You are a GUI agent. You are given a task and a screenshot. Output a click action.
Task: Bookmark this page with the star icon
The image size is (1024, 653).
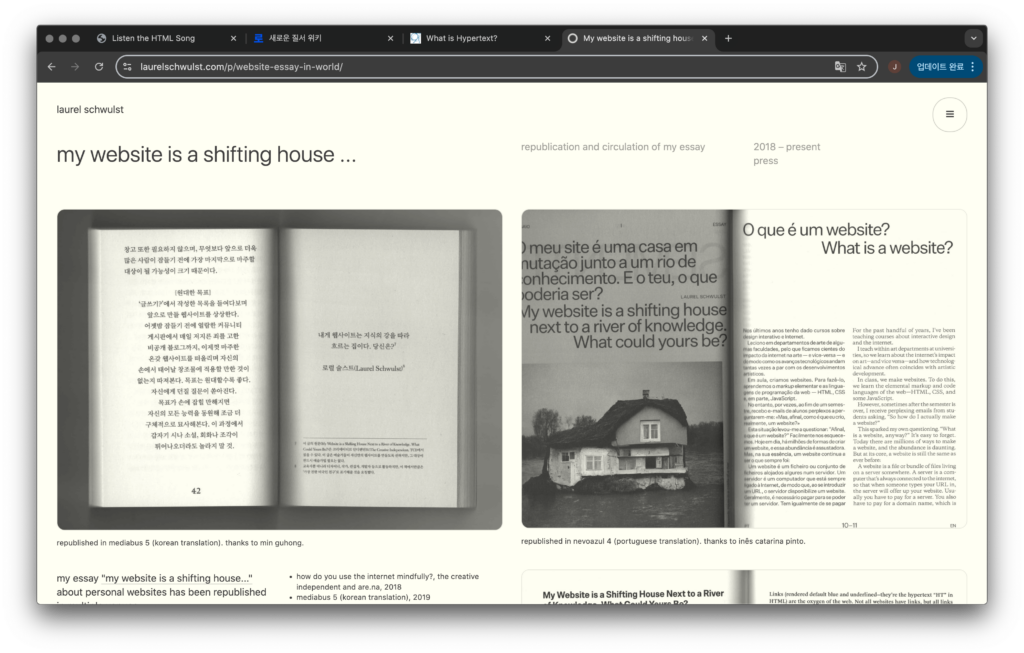[x=861, y=67]
